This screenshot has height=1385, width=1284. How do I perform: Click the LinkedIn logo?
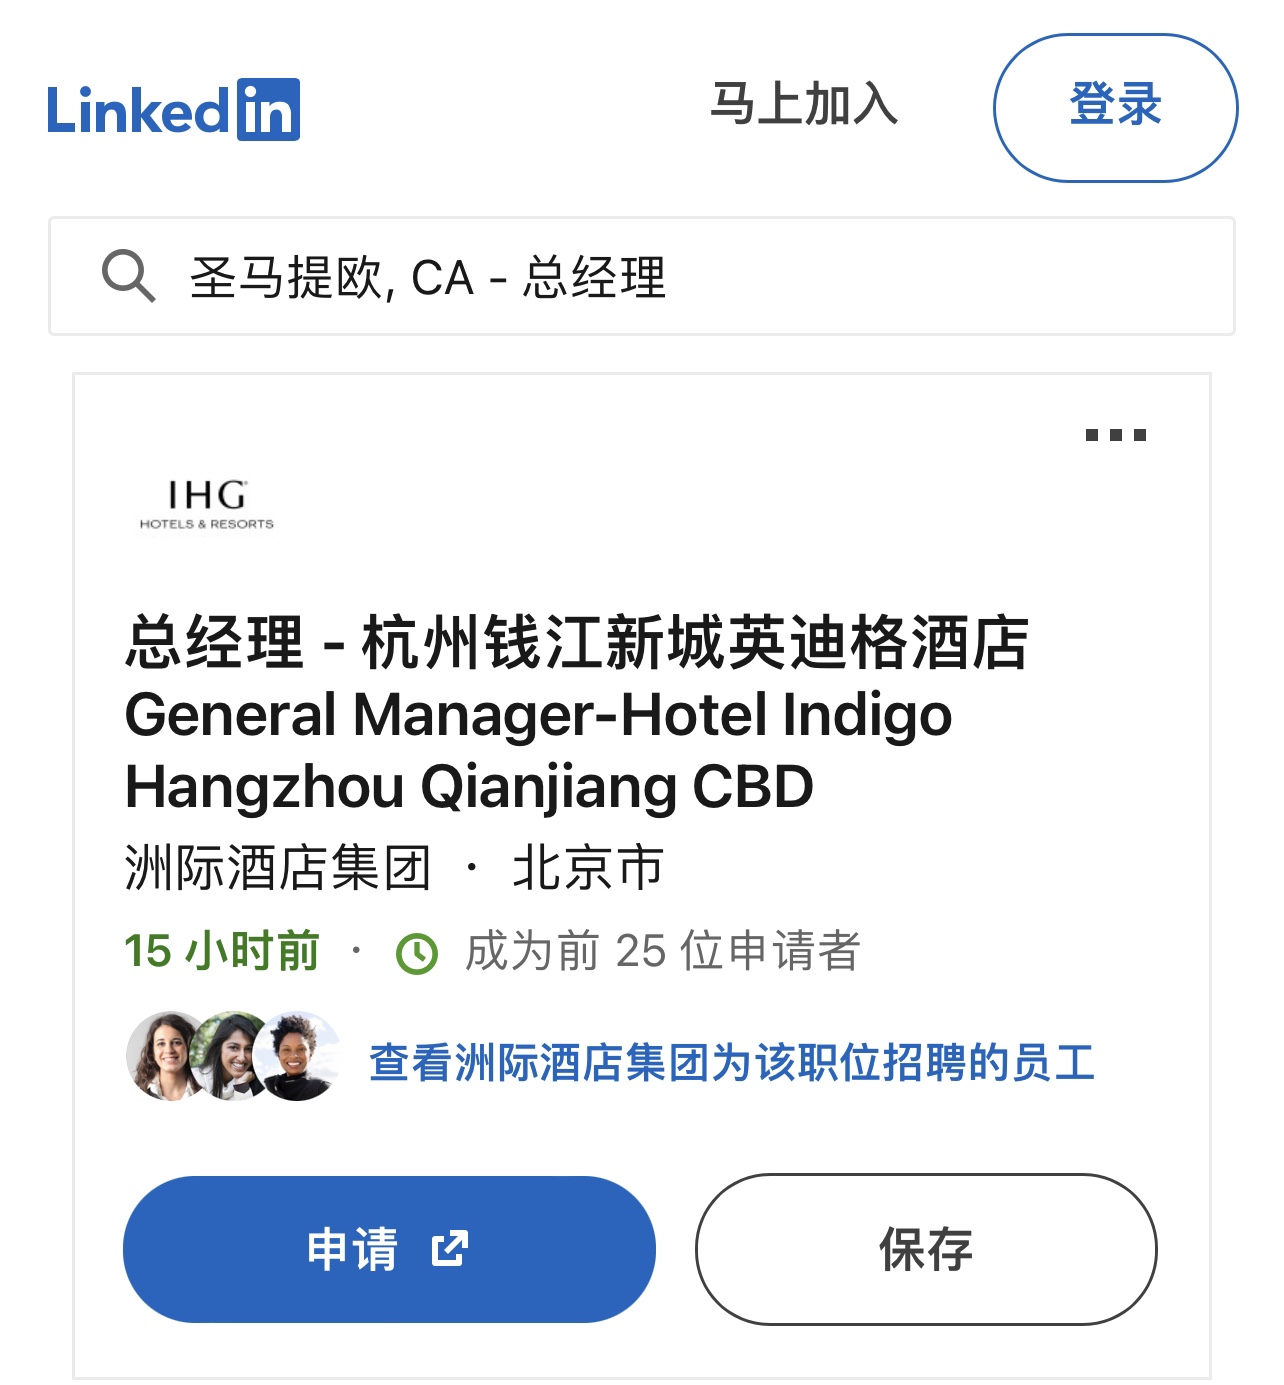[173, 109]
